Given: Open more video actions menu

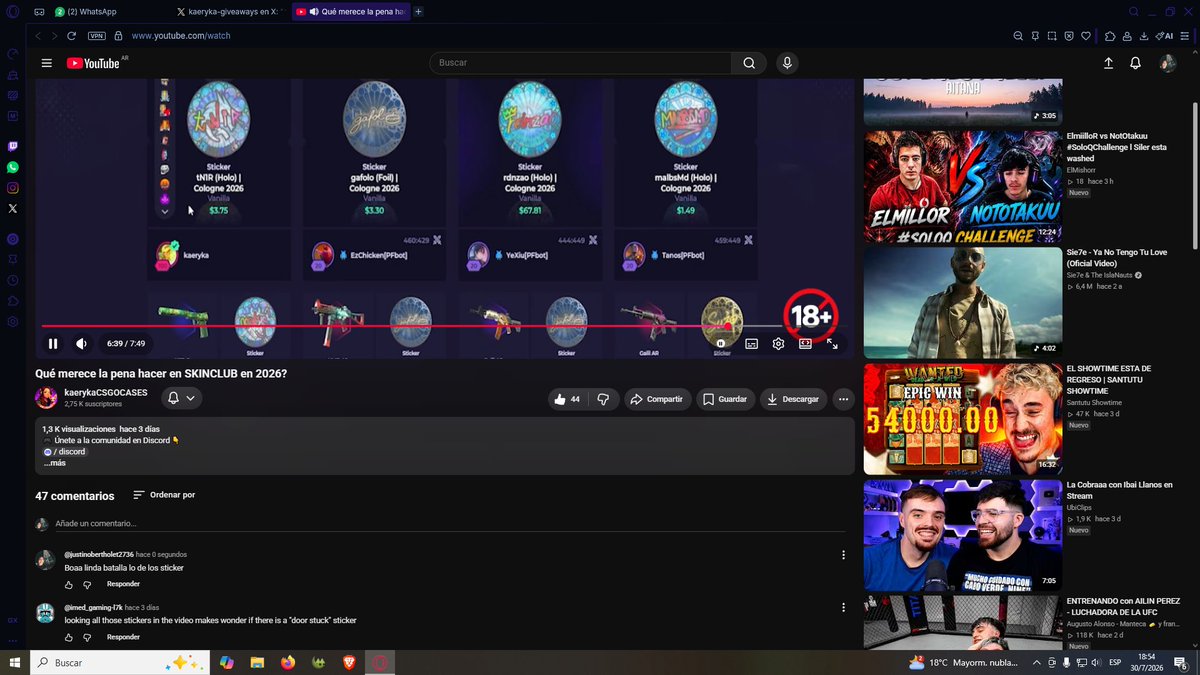Looking at the screenshot, I should [844, 399].
